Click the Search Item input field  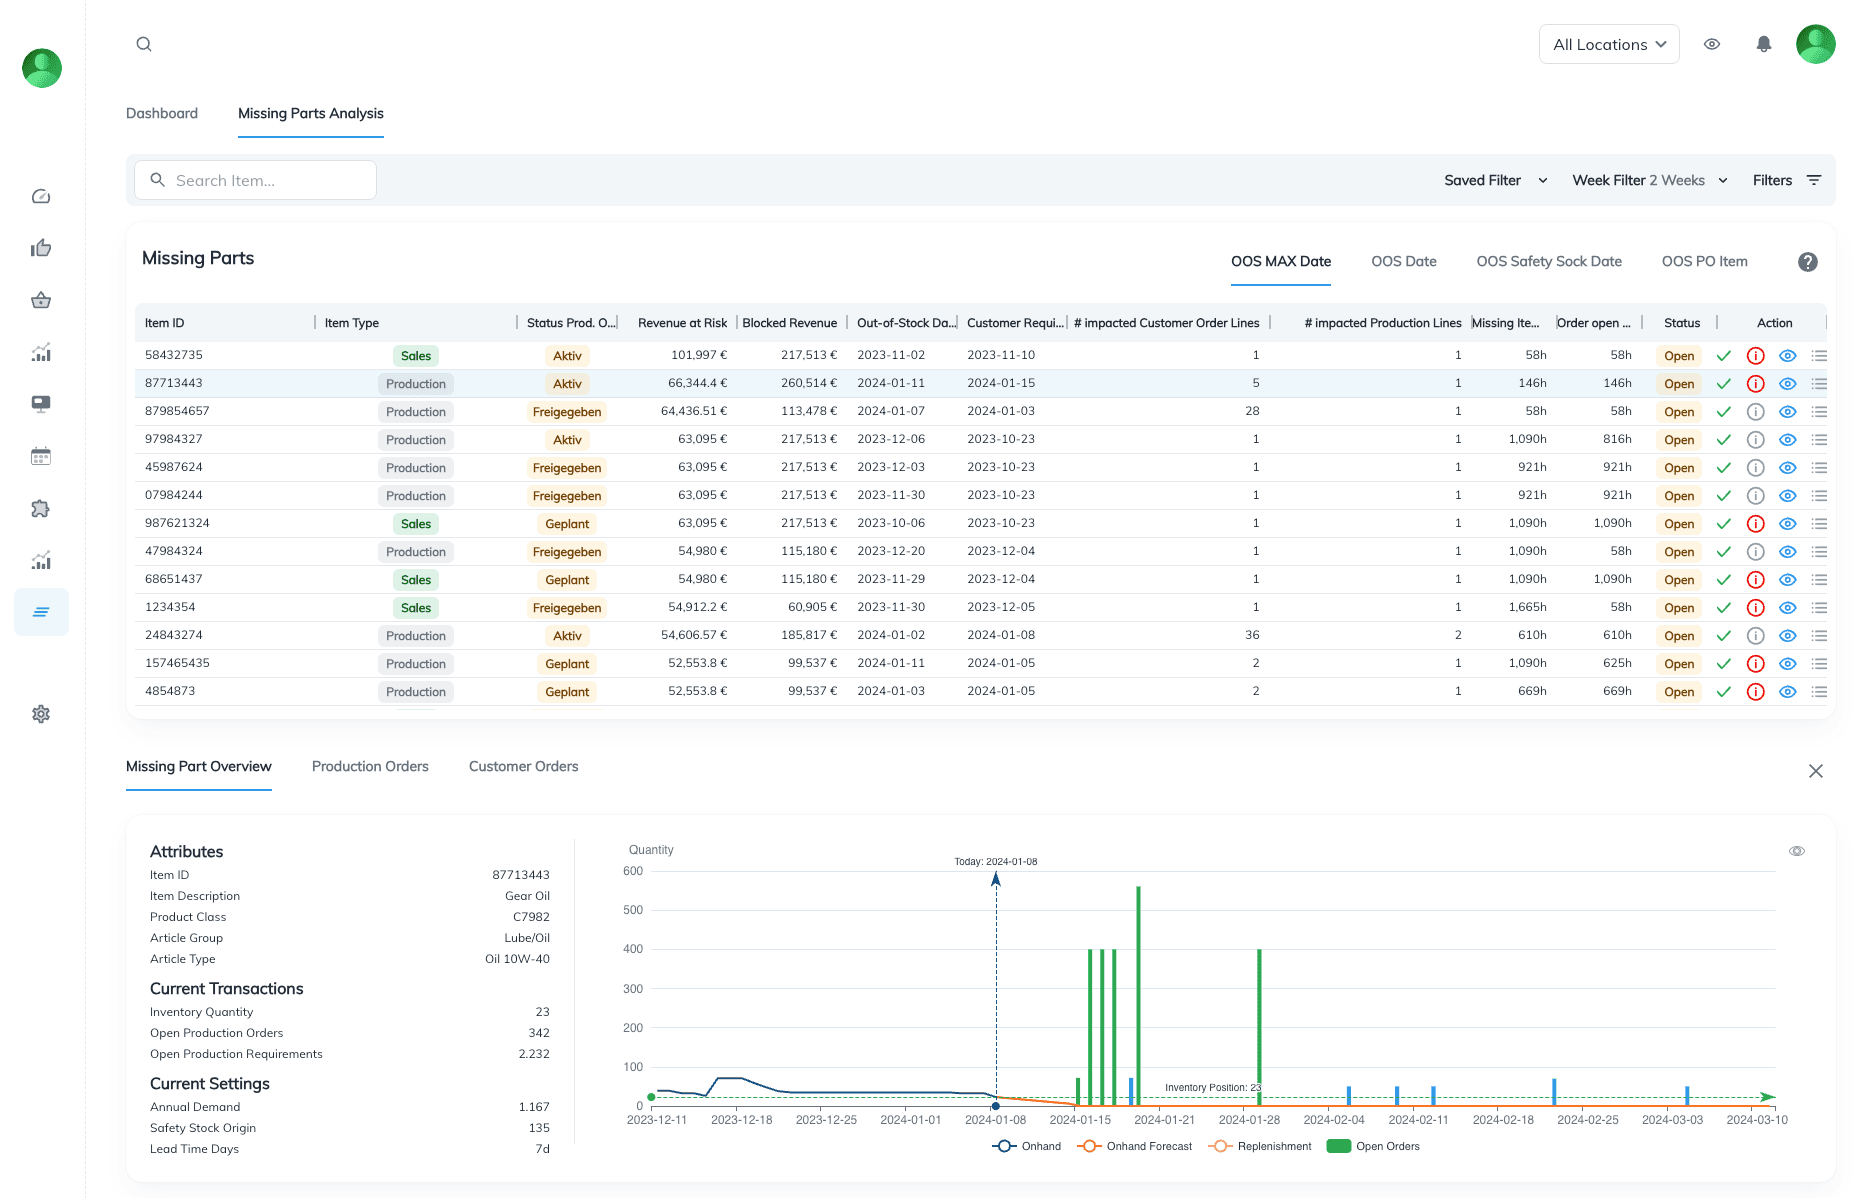point(256,180)
